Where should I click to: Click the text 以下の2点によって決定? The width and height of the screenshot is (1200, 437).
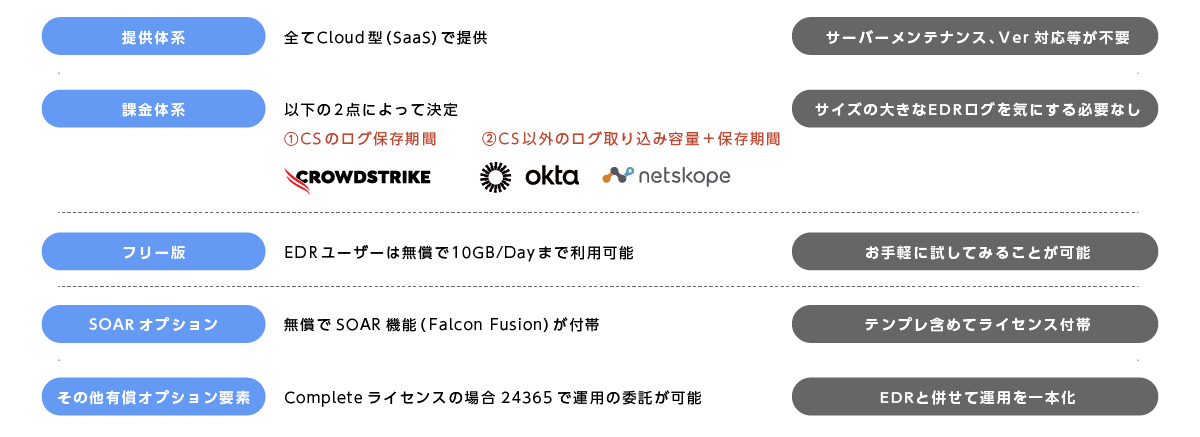[371, 109]
